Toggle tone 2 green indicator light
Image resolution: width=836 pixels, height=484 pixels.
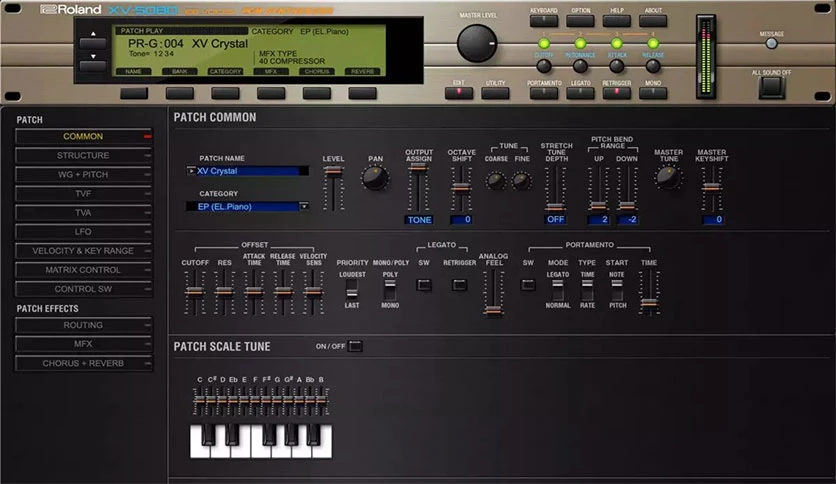(580, 44)
